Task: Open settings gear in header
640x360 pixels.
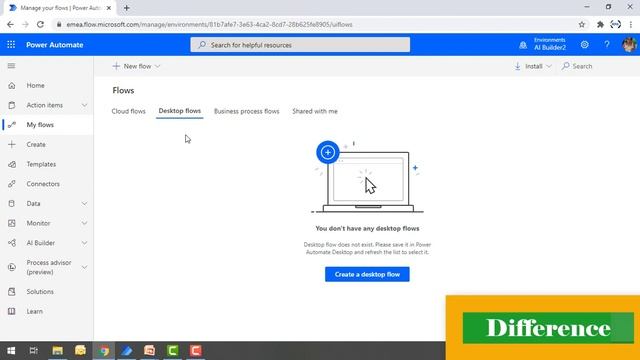Action: [584, 44]
